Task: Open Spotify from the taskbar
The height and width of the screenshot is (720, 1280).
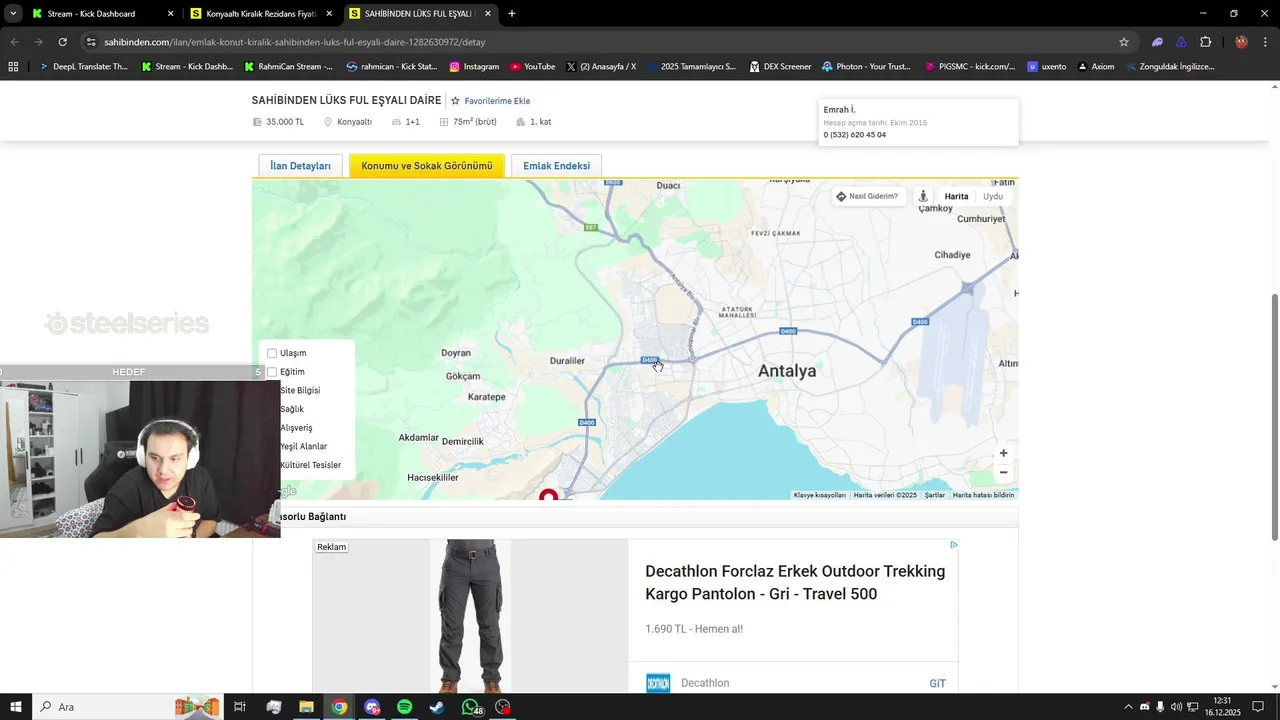Action: [404, 707]
